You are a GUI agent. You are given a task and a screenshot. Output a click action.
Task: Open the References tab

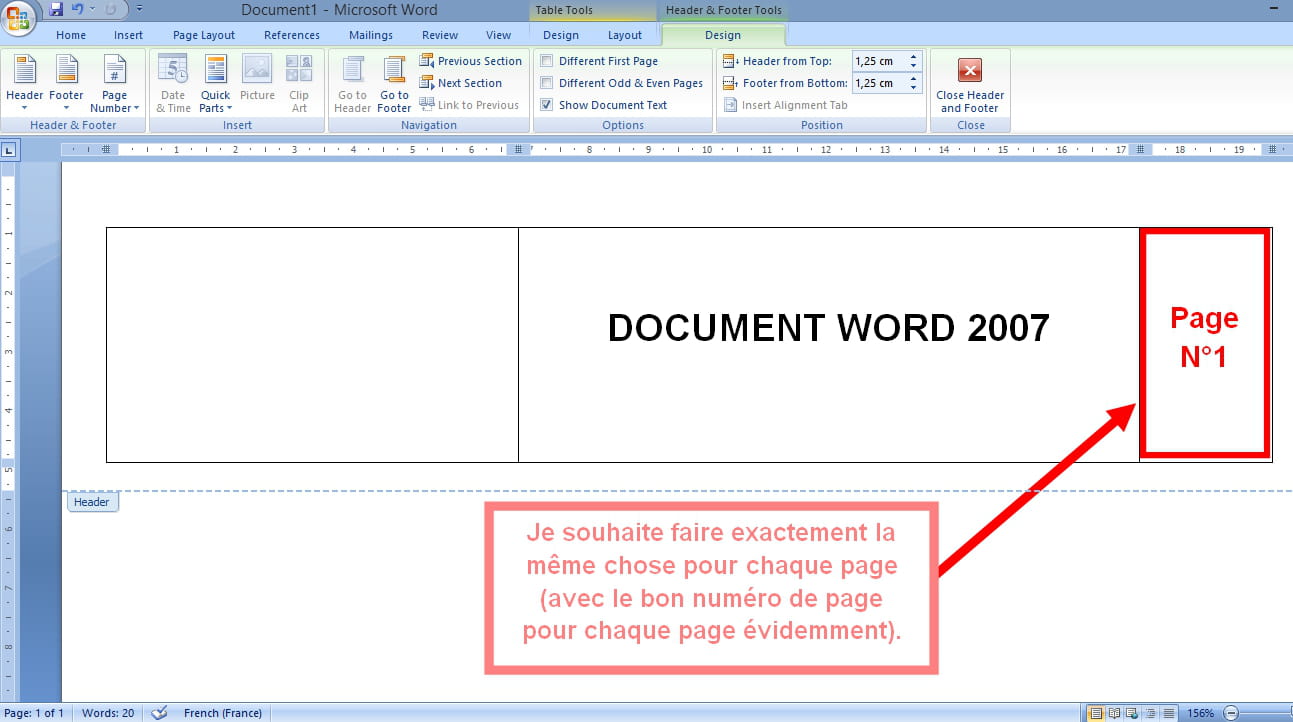(x=291, y=35)
